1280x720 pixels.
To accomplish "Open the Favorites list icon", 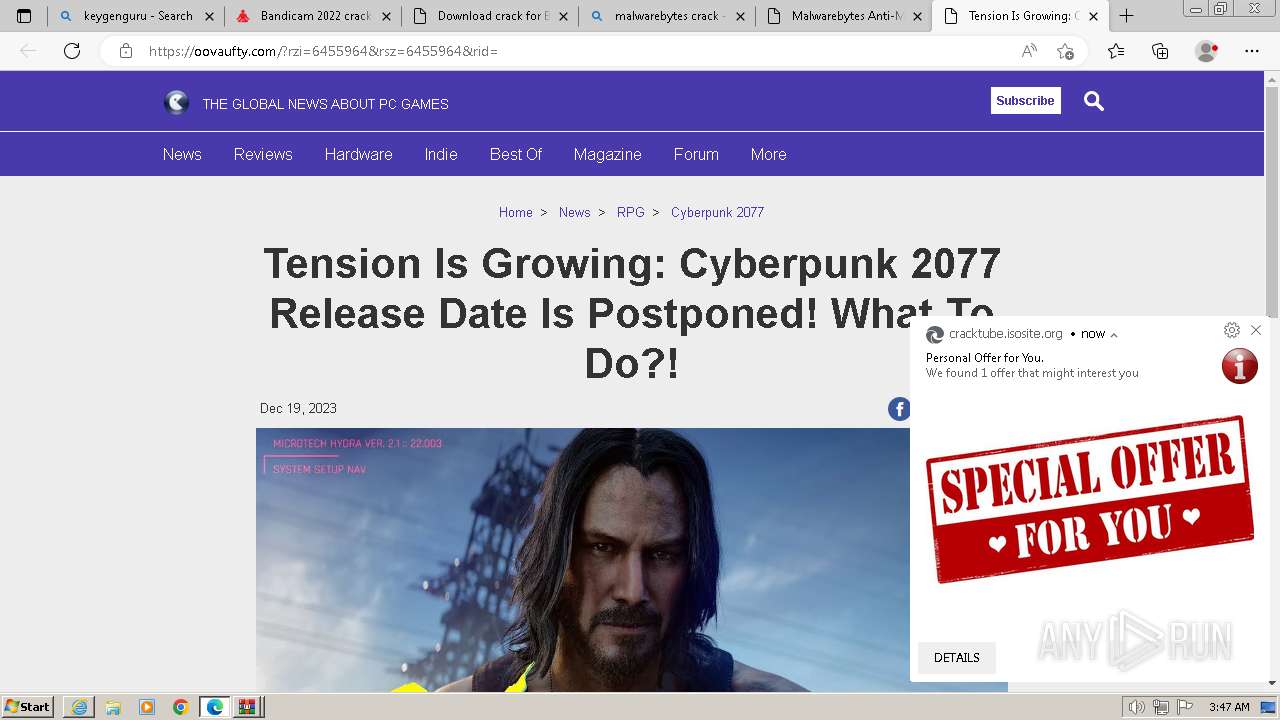I will click(x=1116, y=51).
